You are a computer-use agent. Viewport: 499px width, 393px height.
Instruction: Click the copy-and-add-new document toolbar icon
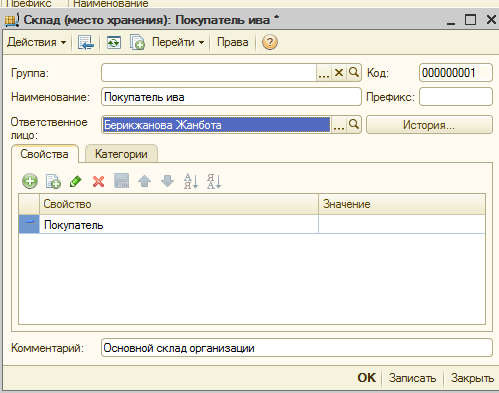[x=137, y=43]
